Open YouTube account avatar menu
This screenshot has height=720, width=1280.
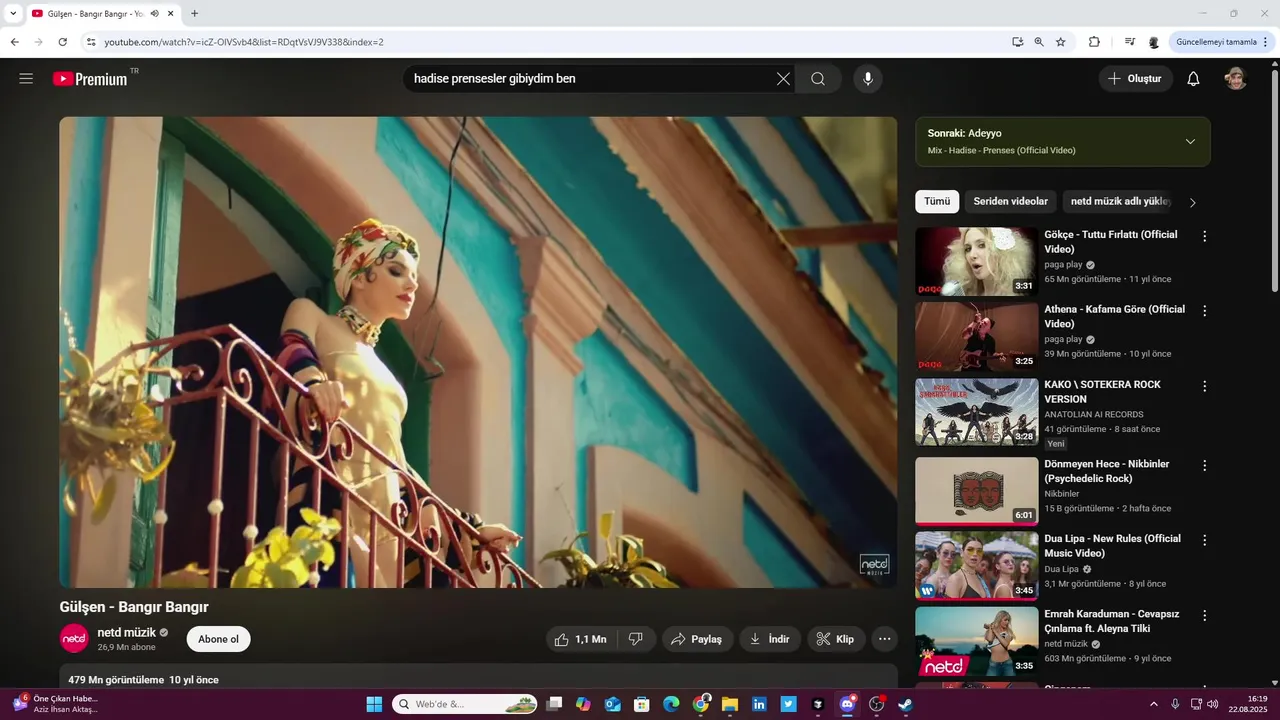pyautogui.click(x=1236, y=79)
